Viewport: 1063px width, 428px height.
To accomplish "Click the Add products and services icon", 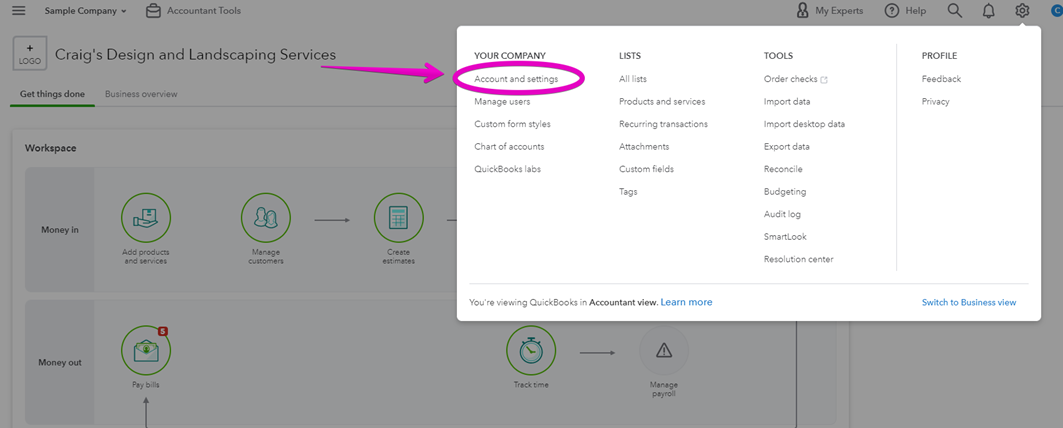I will (146, 218).
